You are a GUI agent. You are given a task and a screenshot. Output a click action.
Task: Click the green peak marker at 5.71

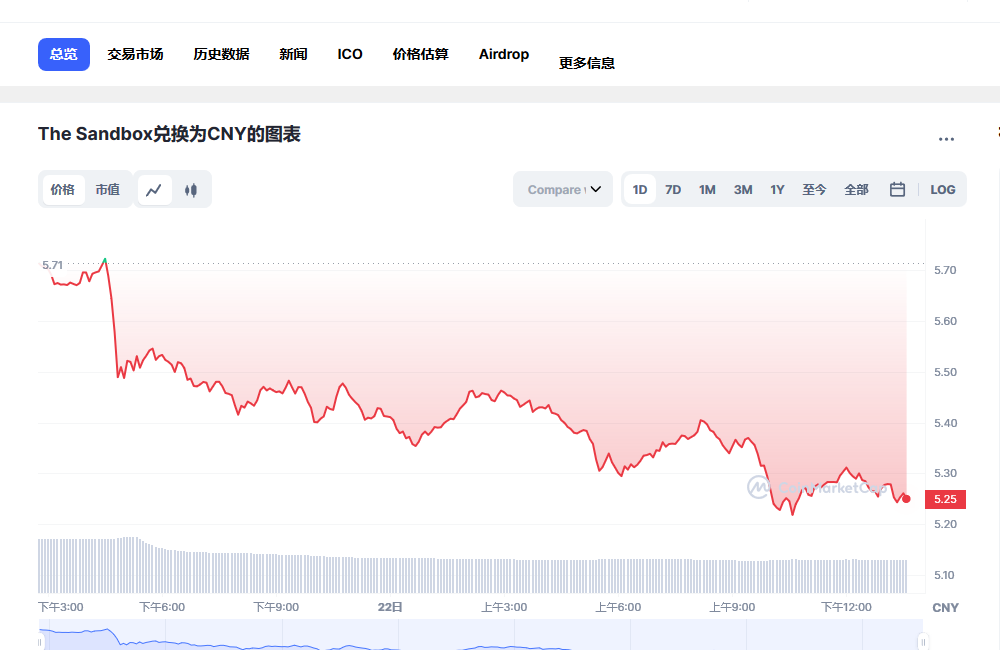point(105,260)
